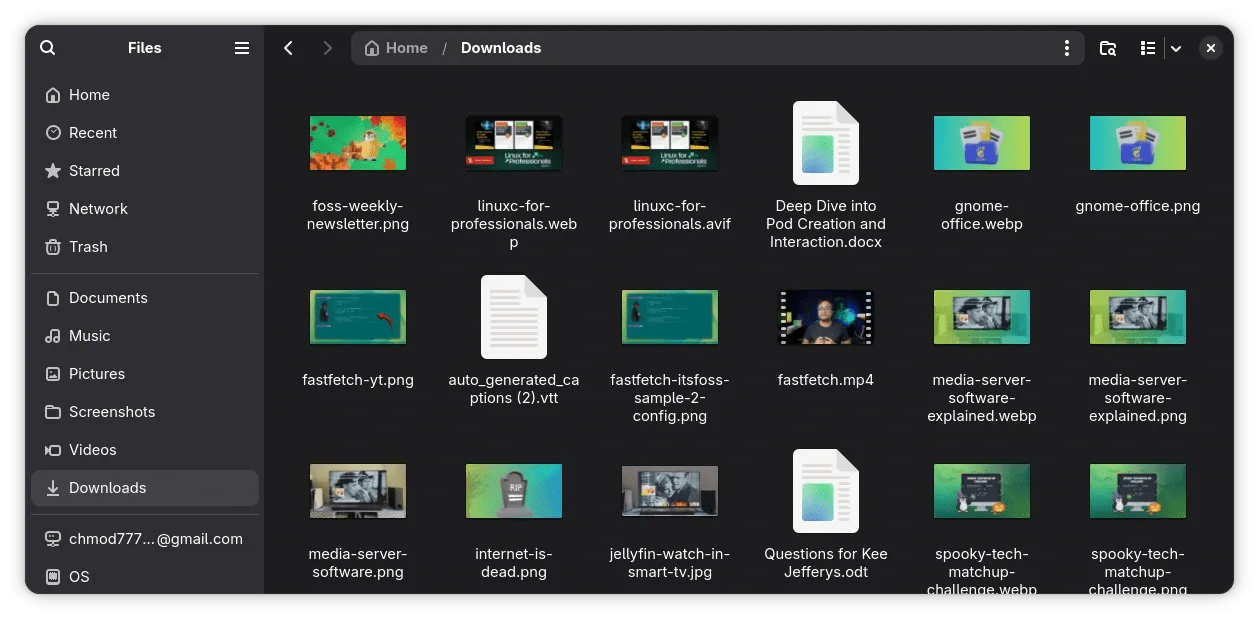Close the Files window
Screen dimensions: 1259x619
click(1211, 48)
